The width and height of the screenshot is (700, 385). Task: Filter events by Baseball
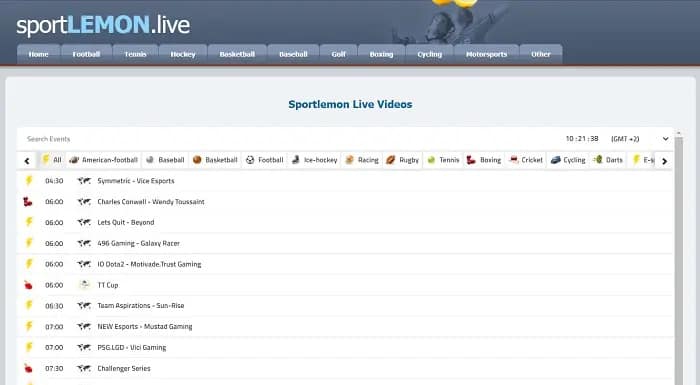pos(165,160)
